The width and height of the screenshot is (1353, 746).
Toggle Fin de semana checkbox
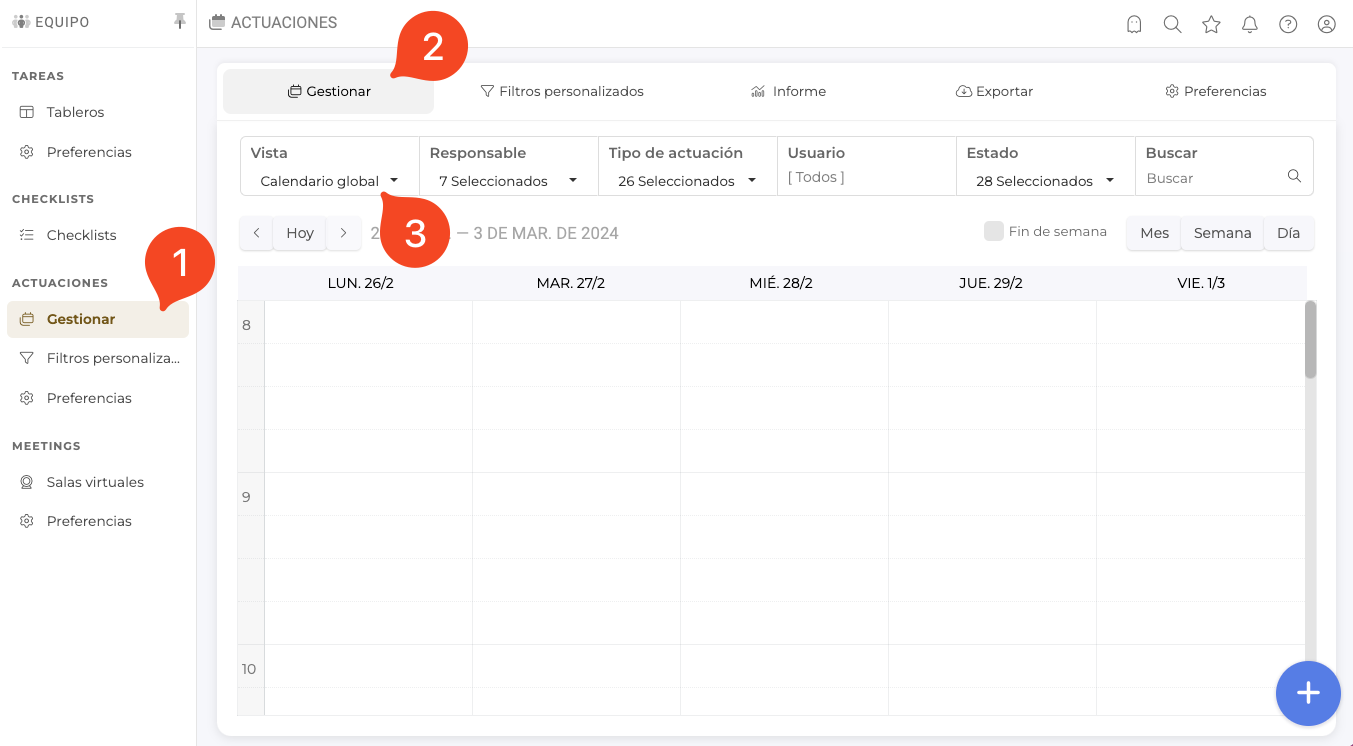pos(994,231)
